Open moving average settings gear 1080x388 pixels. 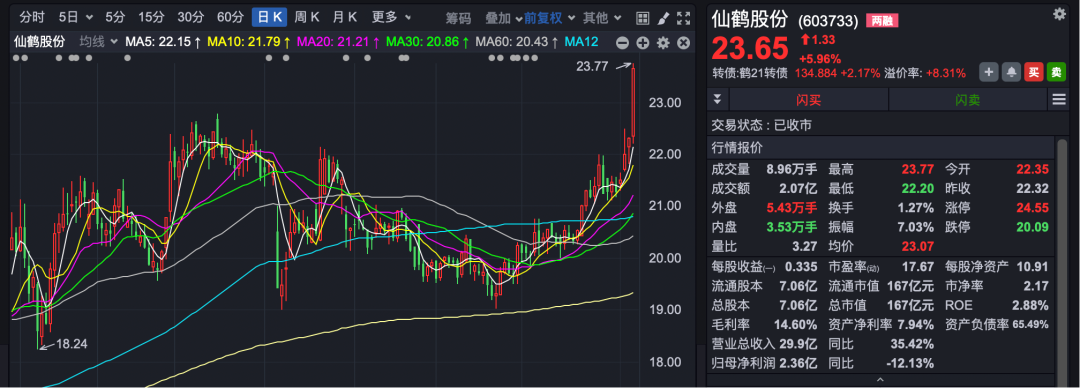(x=663, y=43)
